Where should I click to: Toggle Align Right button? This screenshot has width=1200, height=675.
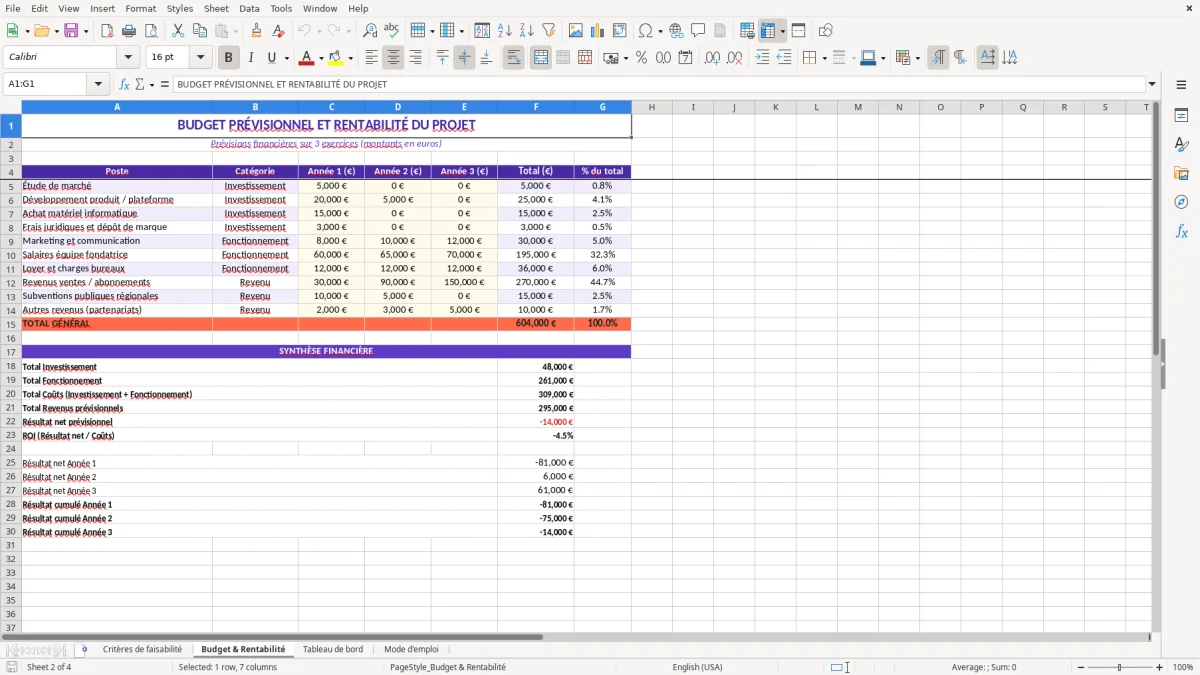415,58
